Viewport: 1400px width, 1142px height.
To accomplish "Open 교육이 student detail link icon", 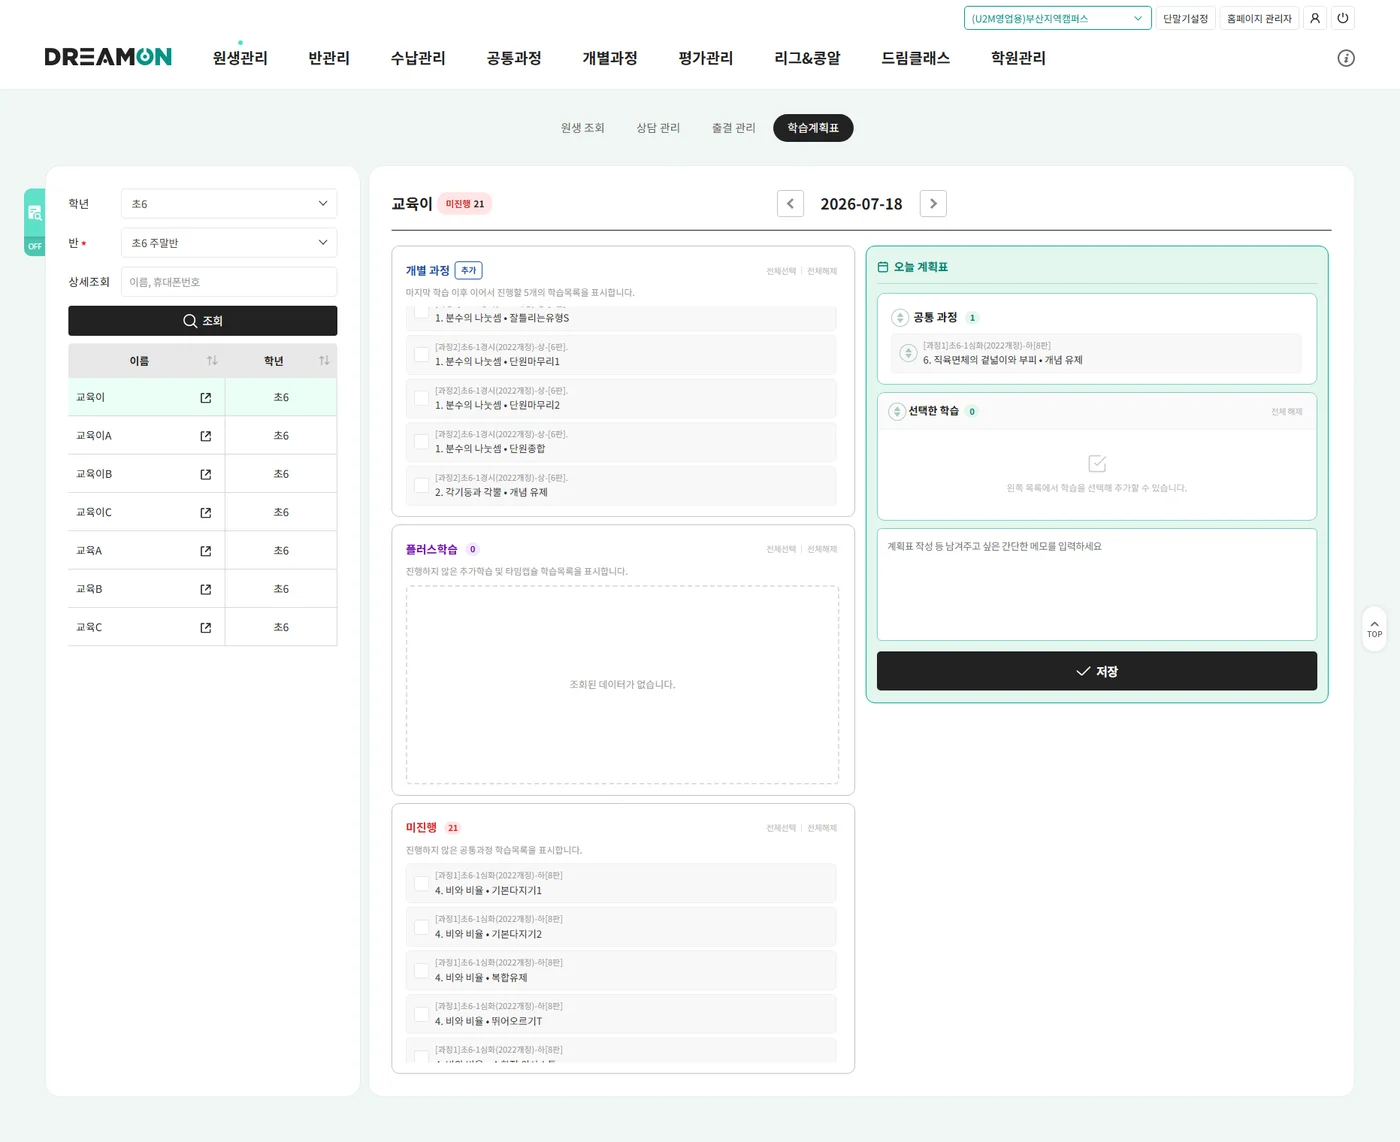I will pyautogui.click(x=206, y=398).
